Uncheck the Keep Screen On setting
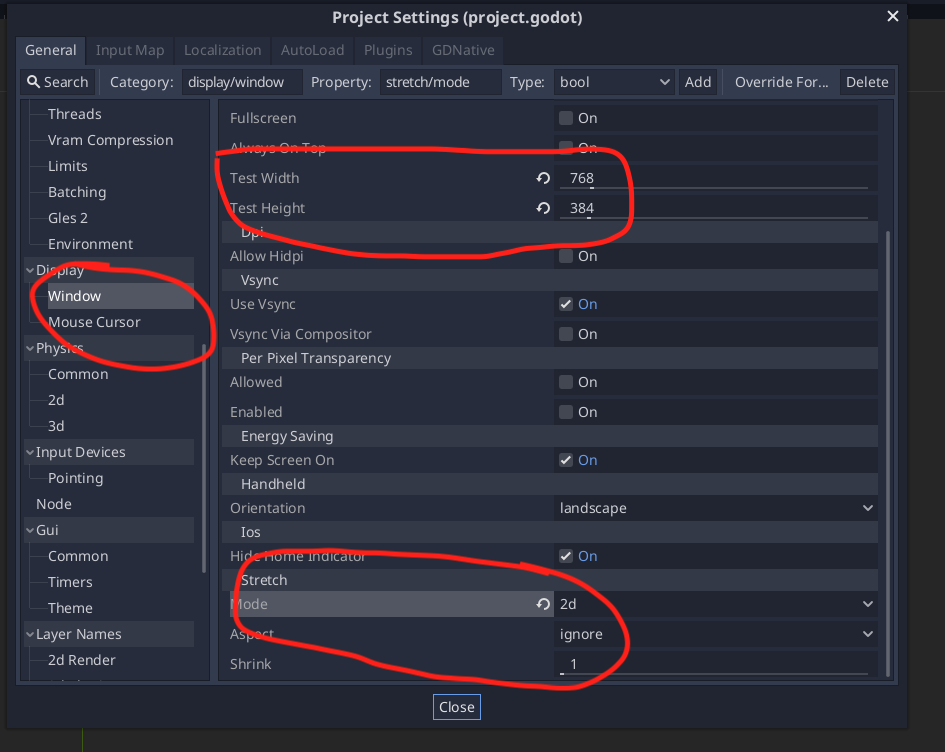This screenshot has height=752, width=945. coord(565,460)
